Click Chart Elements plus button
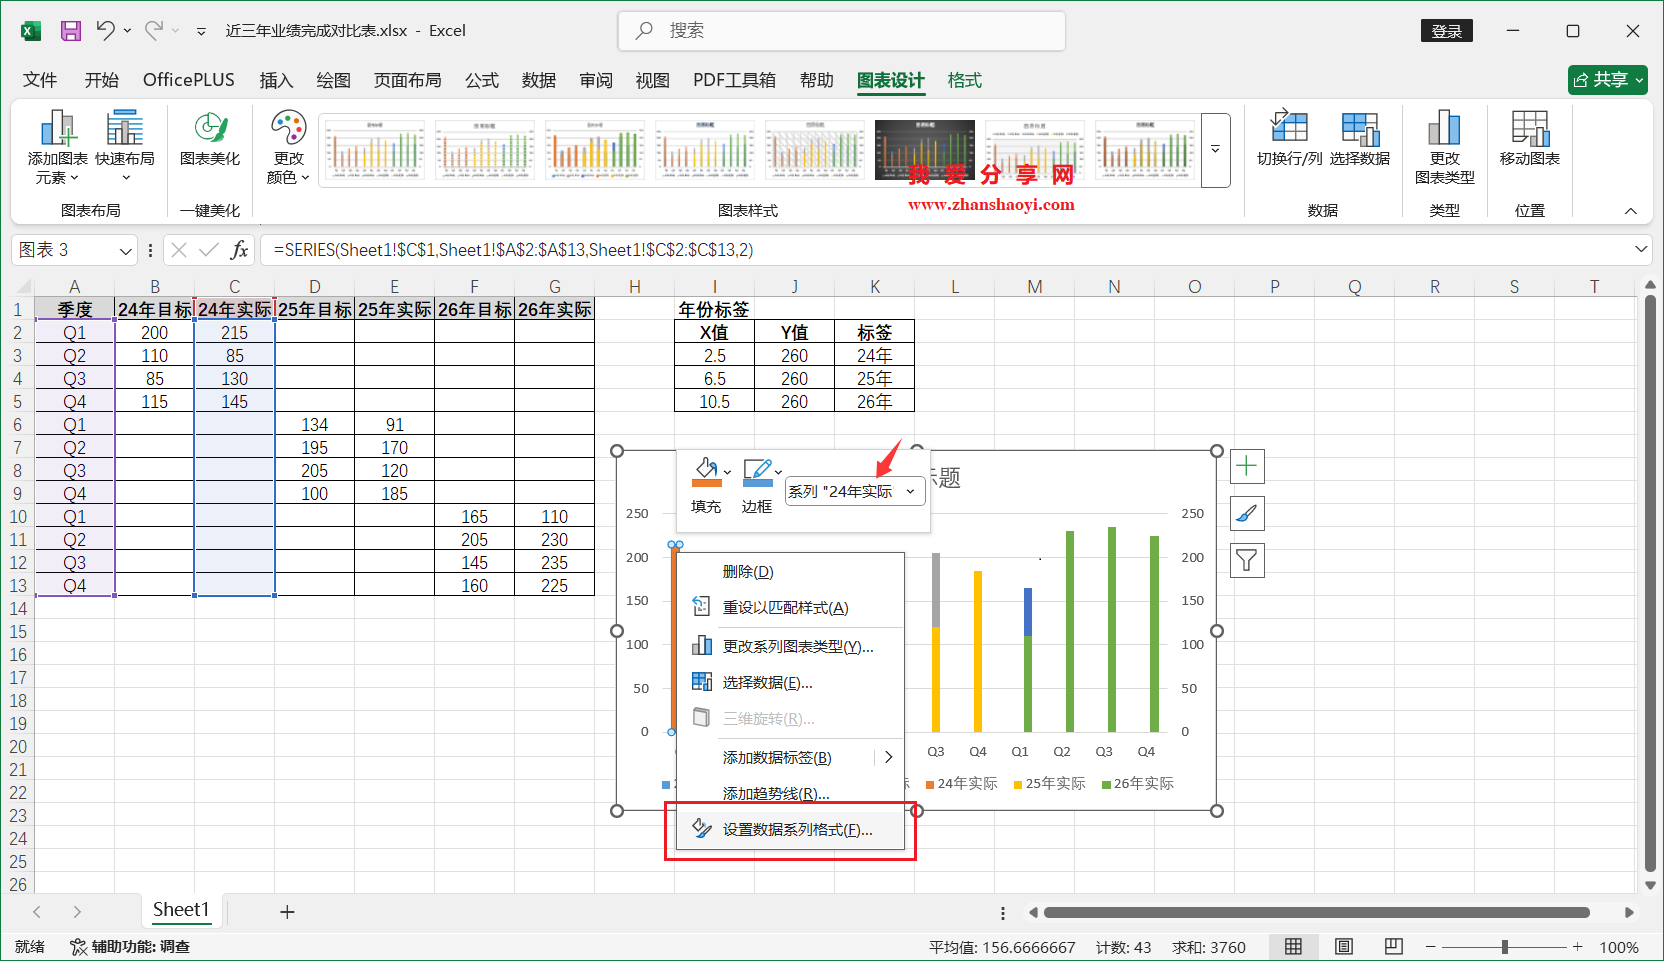Screen dimensions: 1664x961 click(x=1247, y=466)
